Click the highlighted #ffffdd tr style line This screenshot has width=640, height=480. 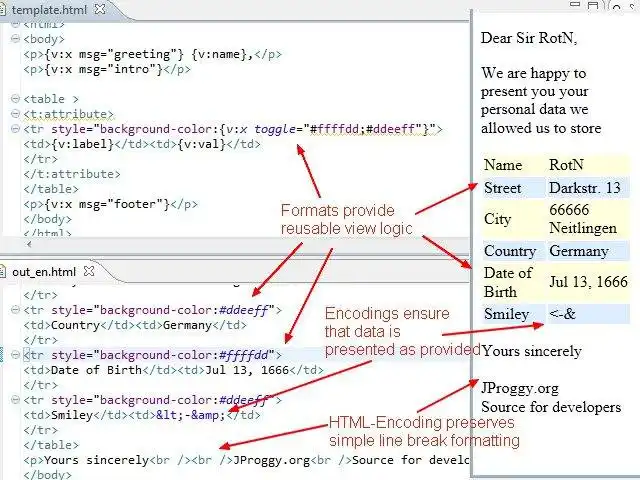152,355
